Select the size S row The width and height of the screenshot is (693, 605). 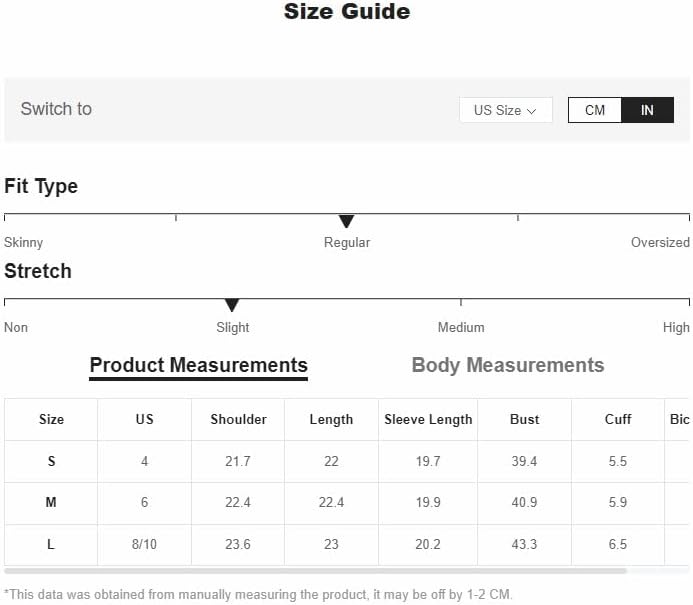[x=346, y=461]
